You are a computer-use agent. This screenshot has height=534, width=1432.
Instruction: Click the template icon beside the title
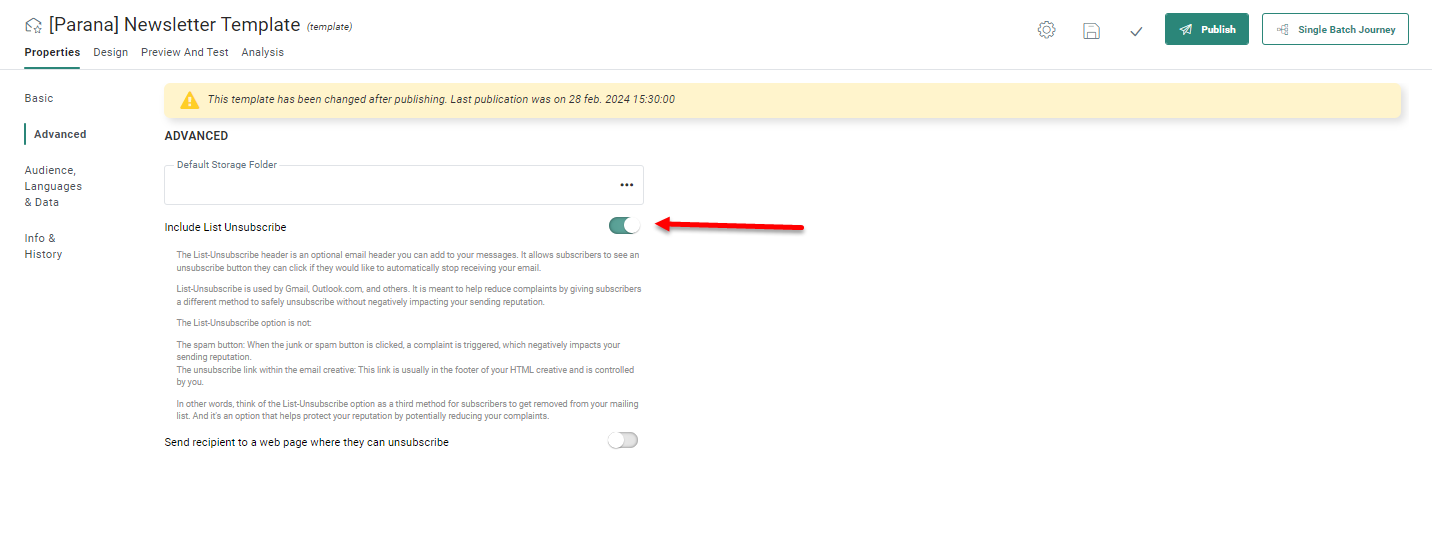[33, 26]
